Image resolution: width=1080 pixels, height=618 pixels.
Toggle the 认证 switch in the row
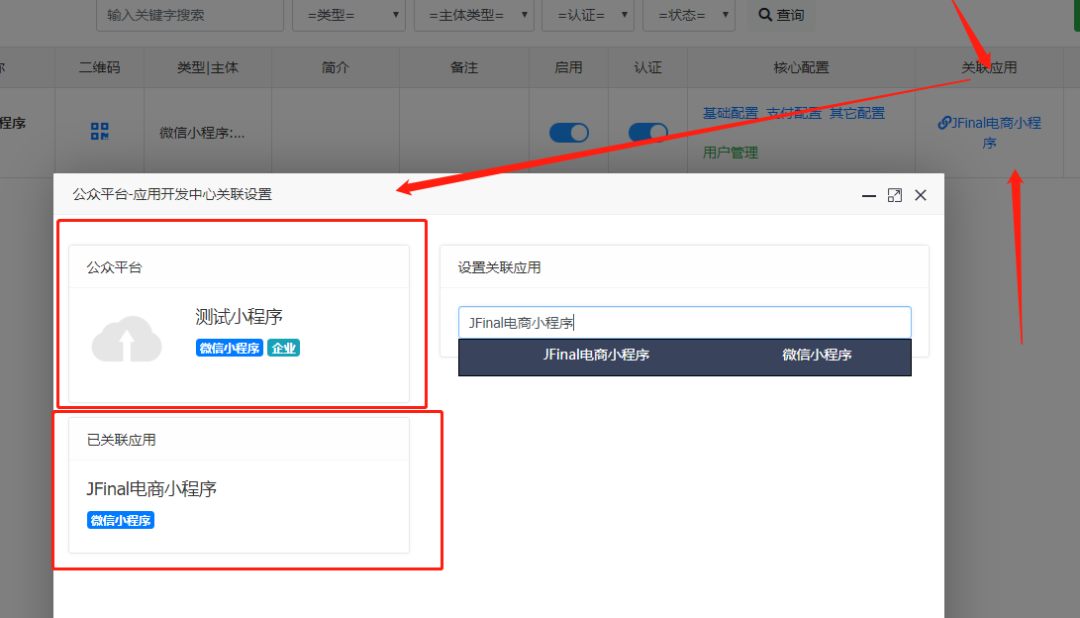648,133
